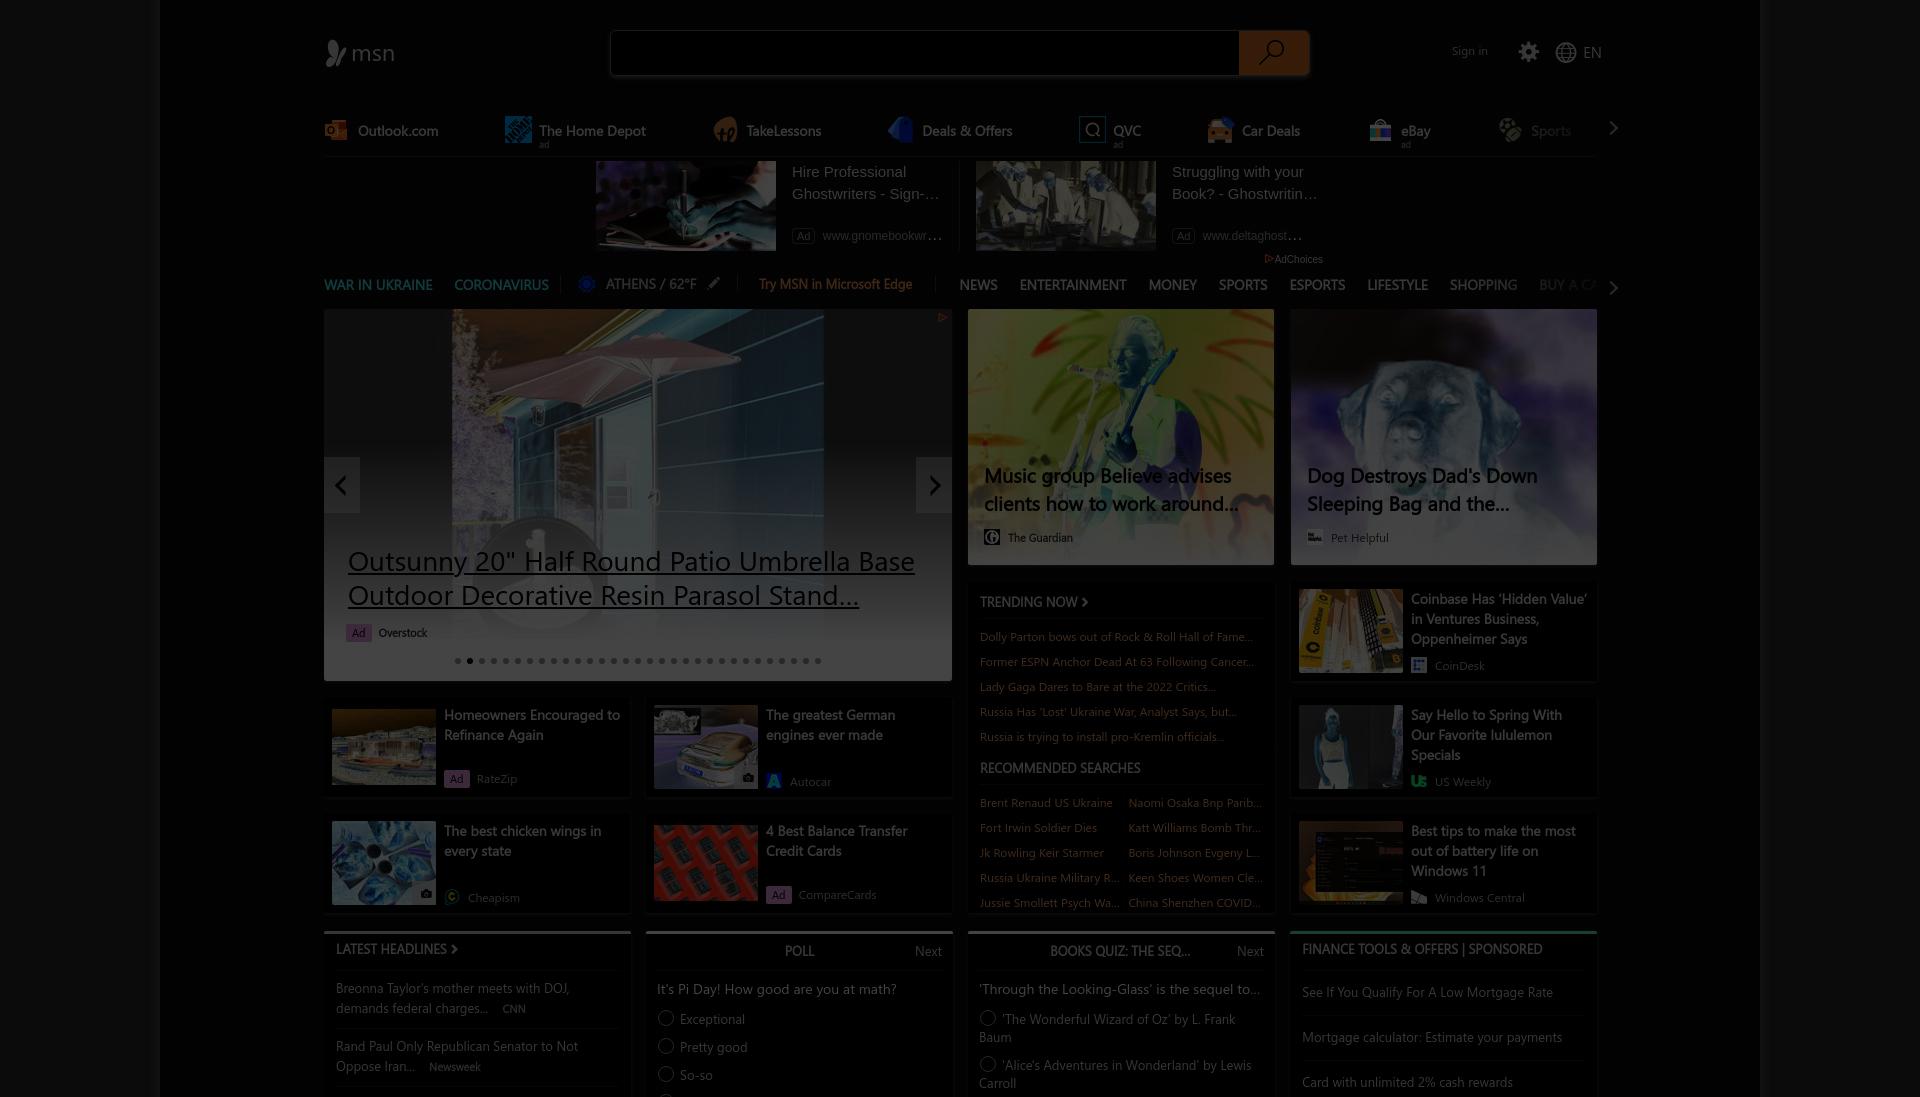The width and height of the screenshot is (1920, 1097).
Task: Open Entertainment section
Action: tap(1073, 285)
